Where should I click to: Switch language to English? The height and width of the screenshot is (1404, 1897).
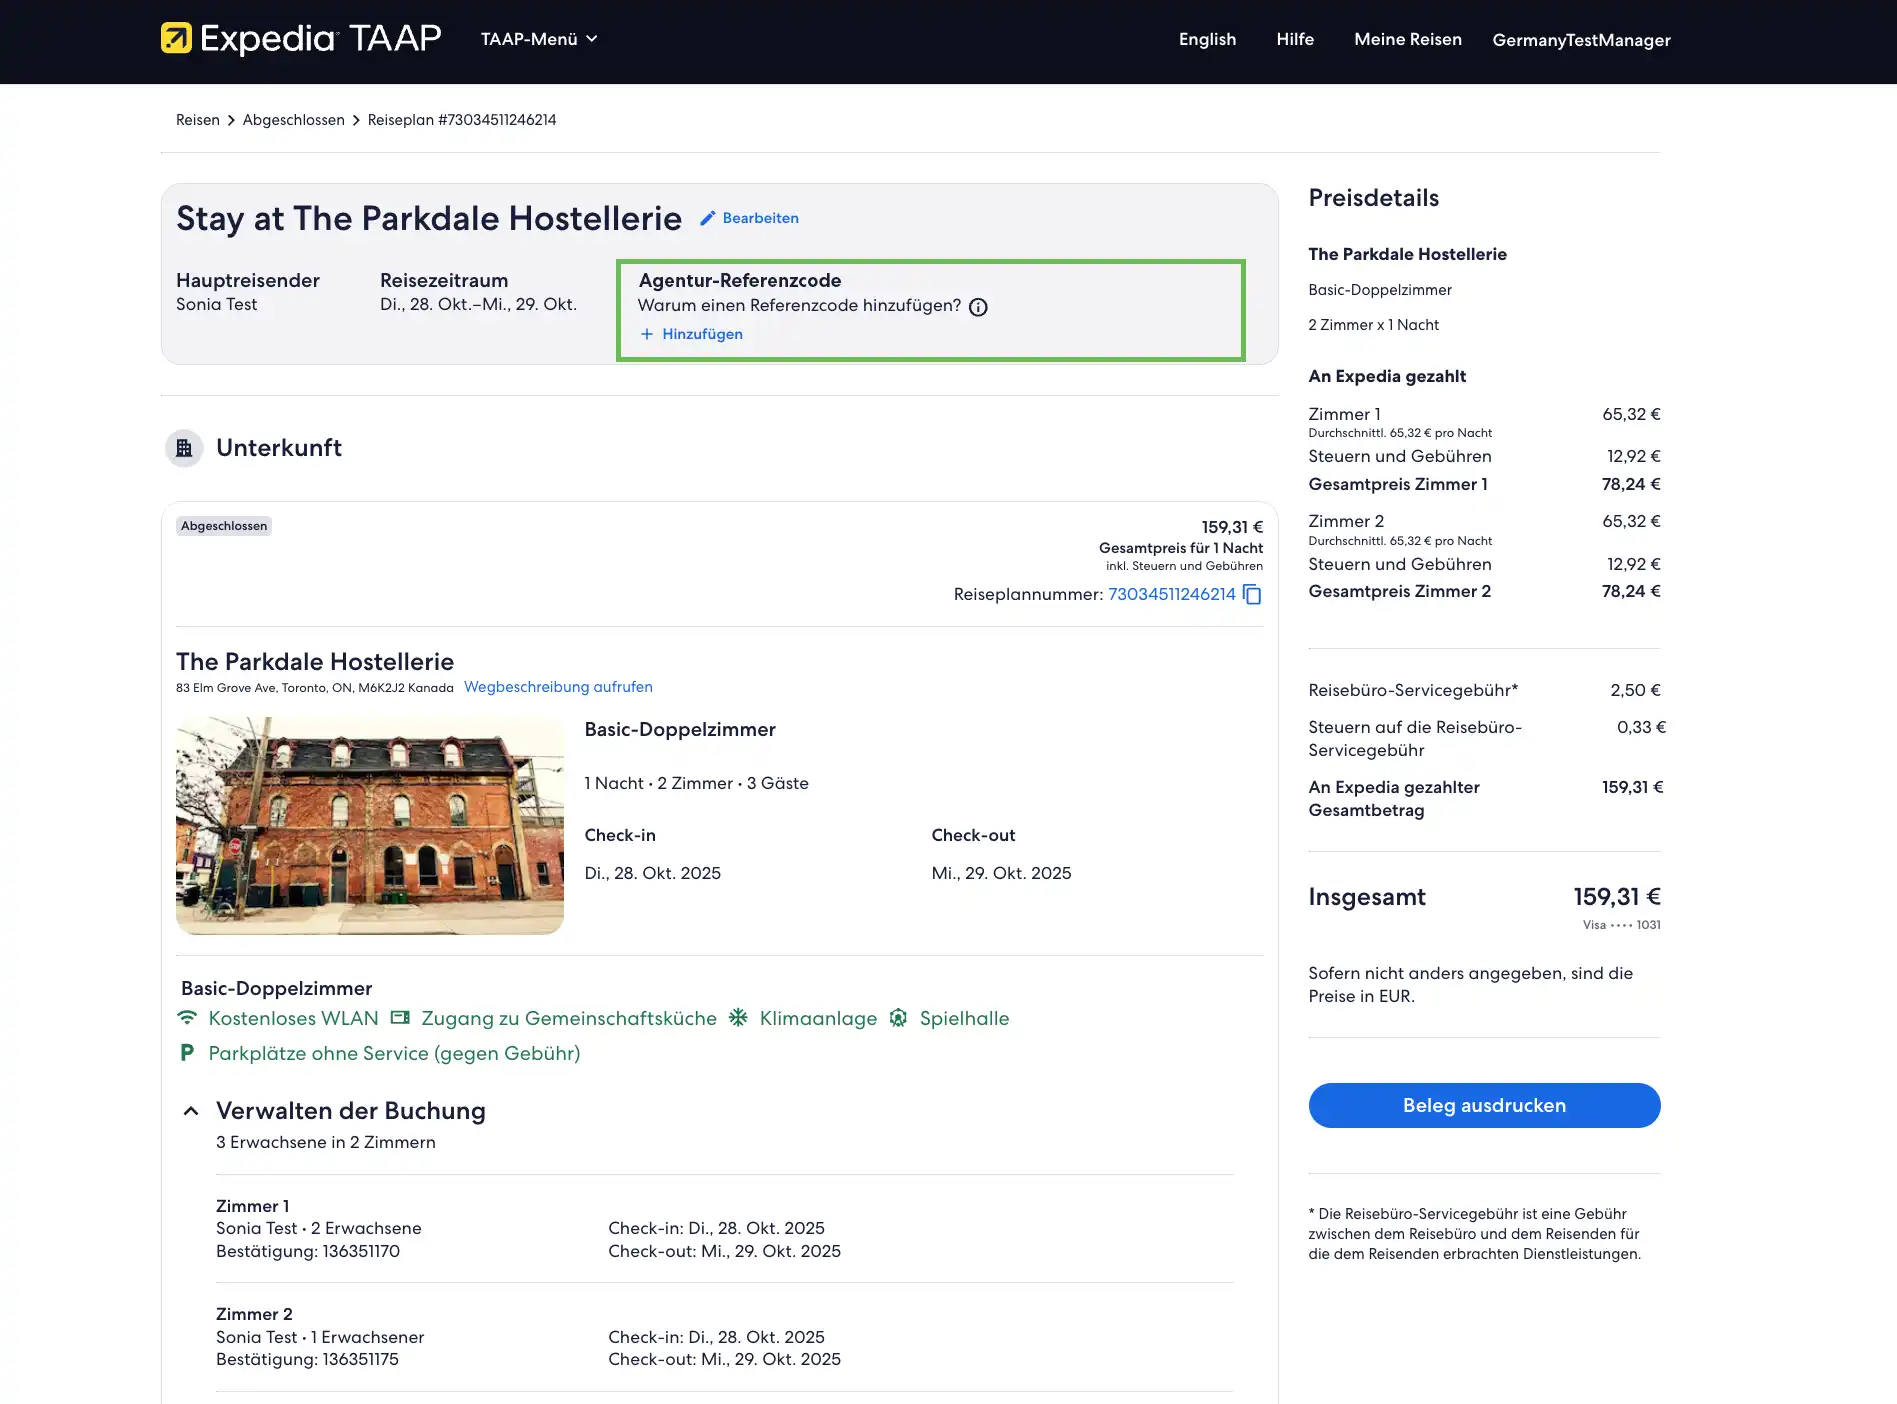point(1207,39)
